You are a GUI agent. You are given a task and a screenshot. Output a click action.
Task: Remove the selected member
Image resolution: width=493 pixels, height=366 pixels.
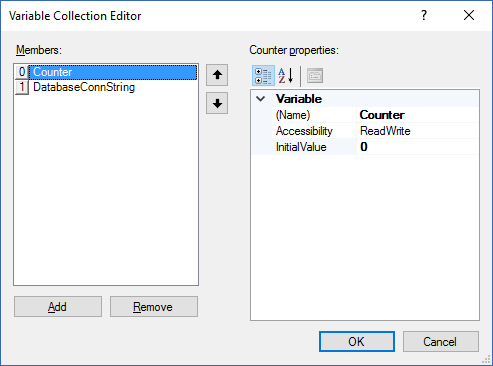tap(154, 307)
